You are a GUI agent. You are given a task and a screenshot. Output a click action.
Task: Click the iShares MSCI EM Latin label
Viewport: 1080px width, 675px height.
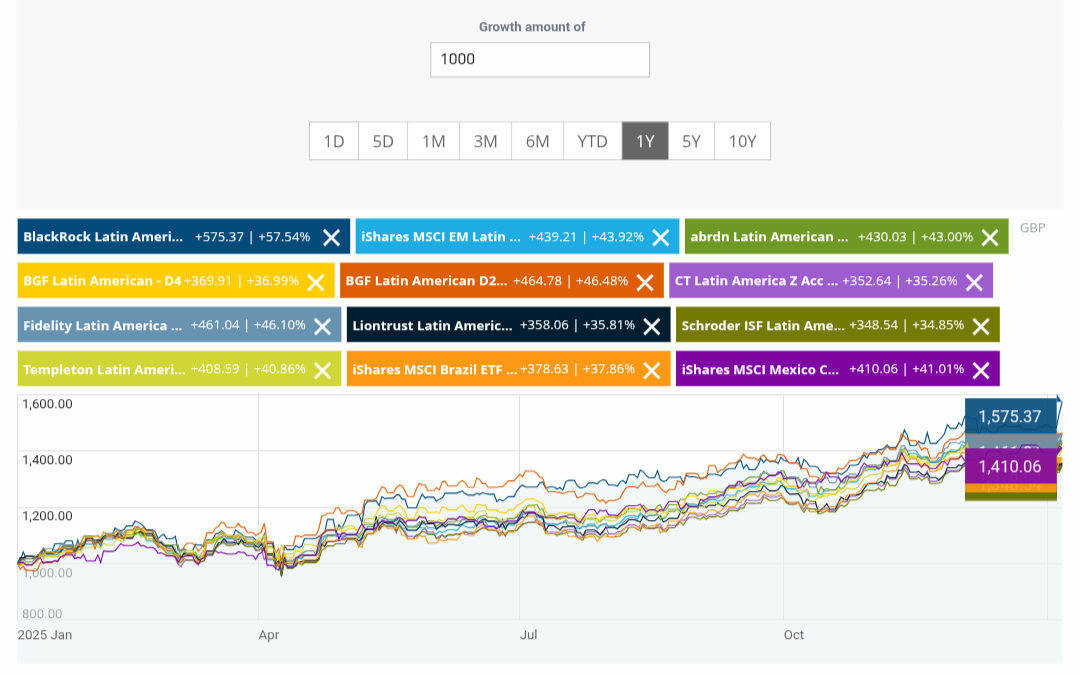click(x=441, y=237)
